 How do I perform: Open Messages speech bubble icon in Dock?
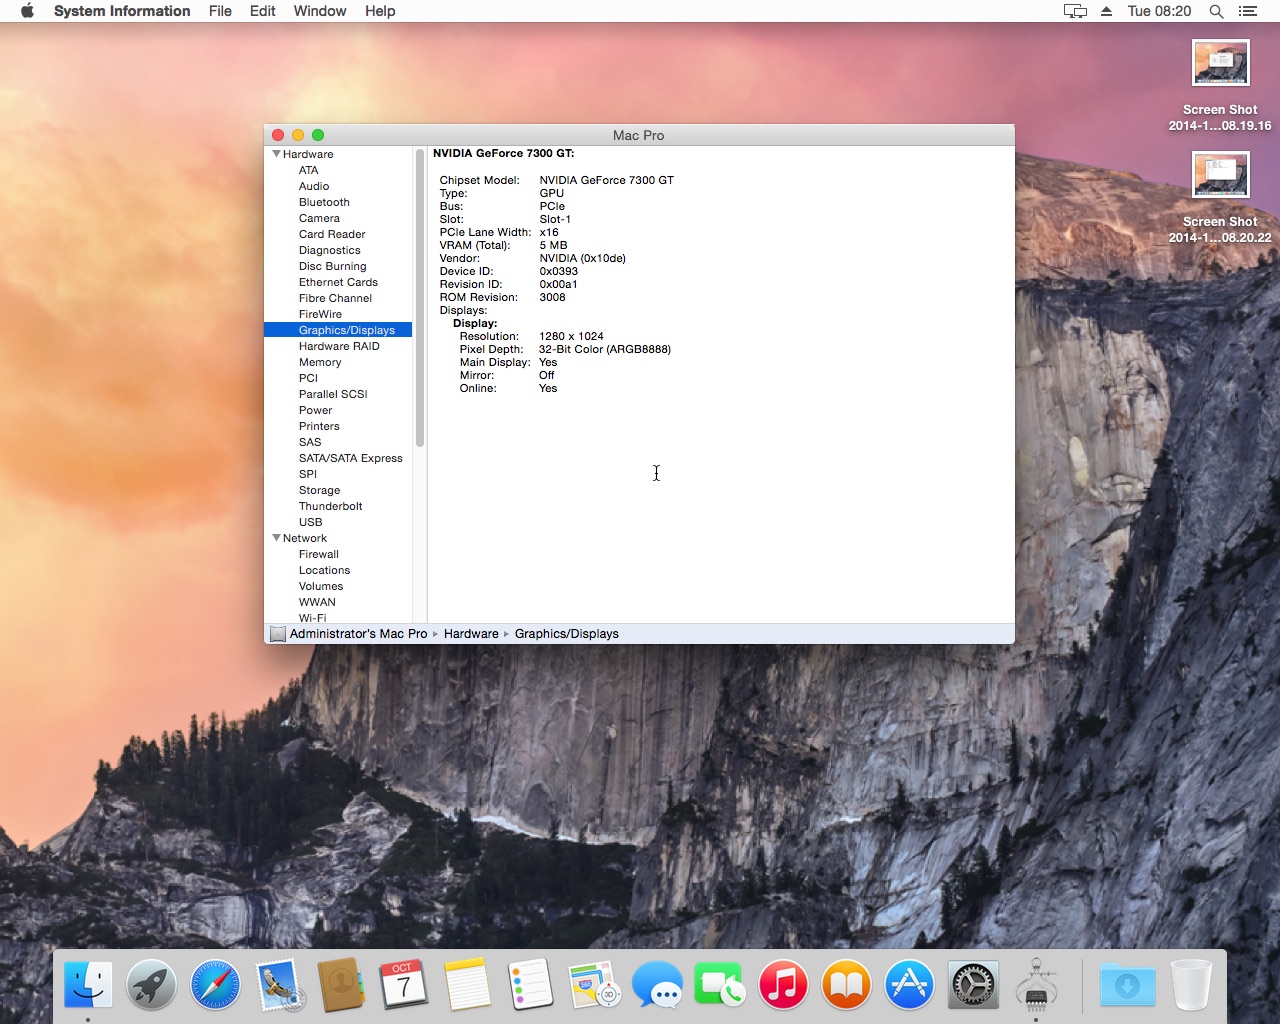(x=657, y=985)
